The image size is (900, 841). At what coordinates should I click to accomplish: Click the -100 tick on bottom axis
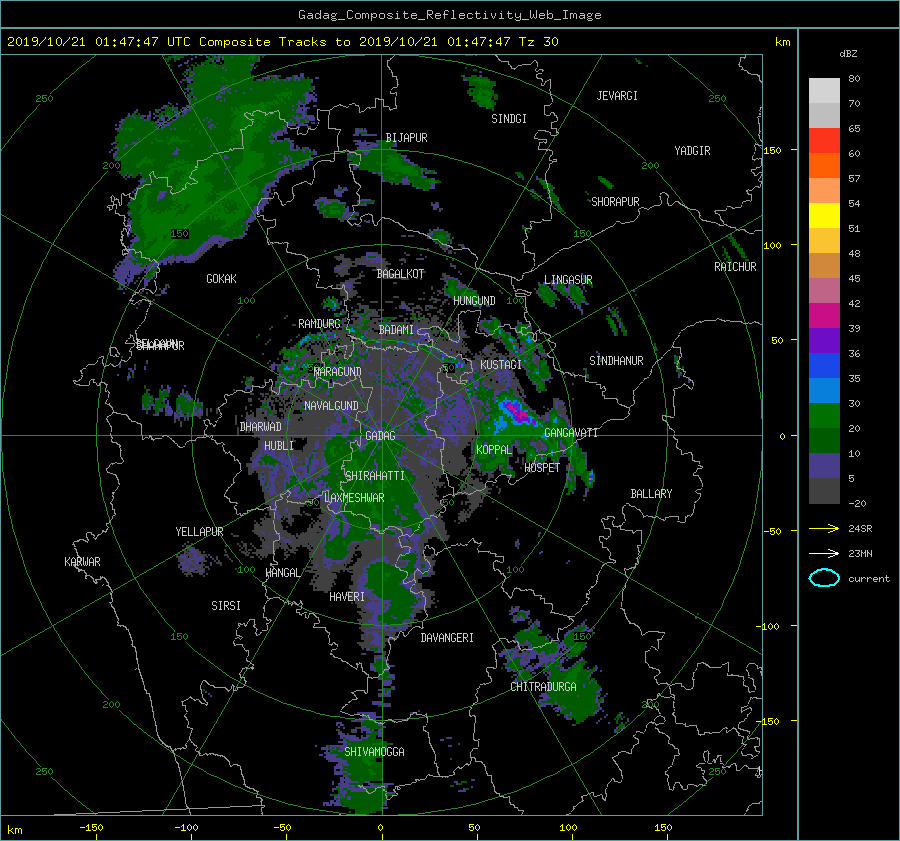tap(186, 827)
